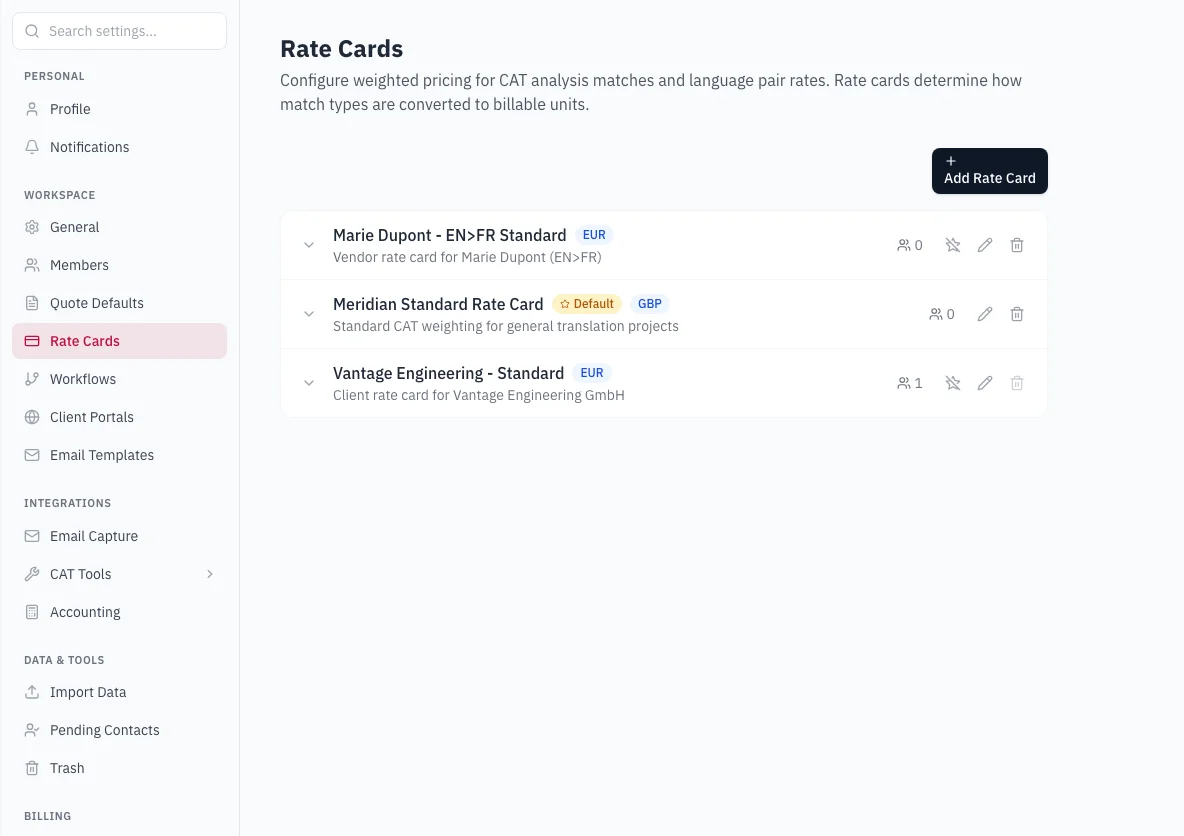Click the trash icon beside Trash in the sidebar

tap(32, 768)
